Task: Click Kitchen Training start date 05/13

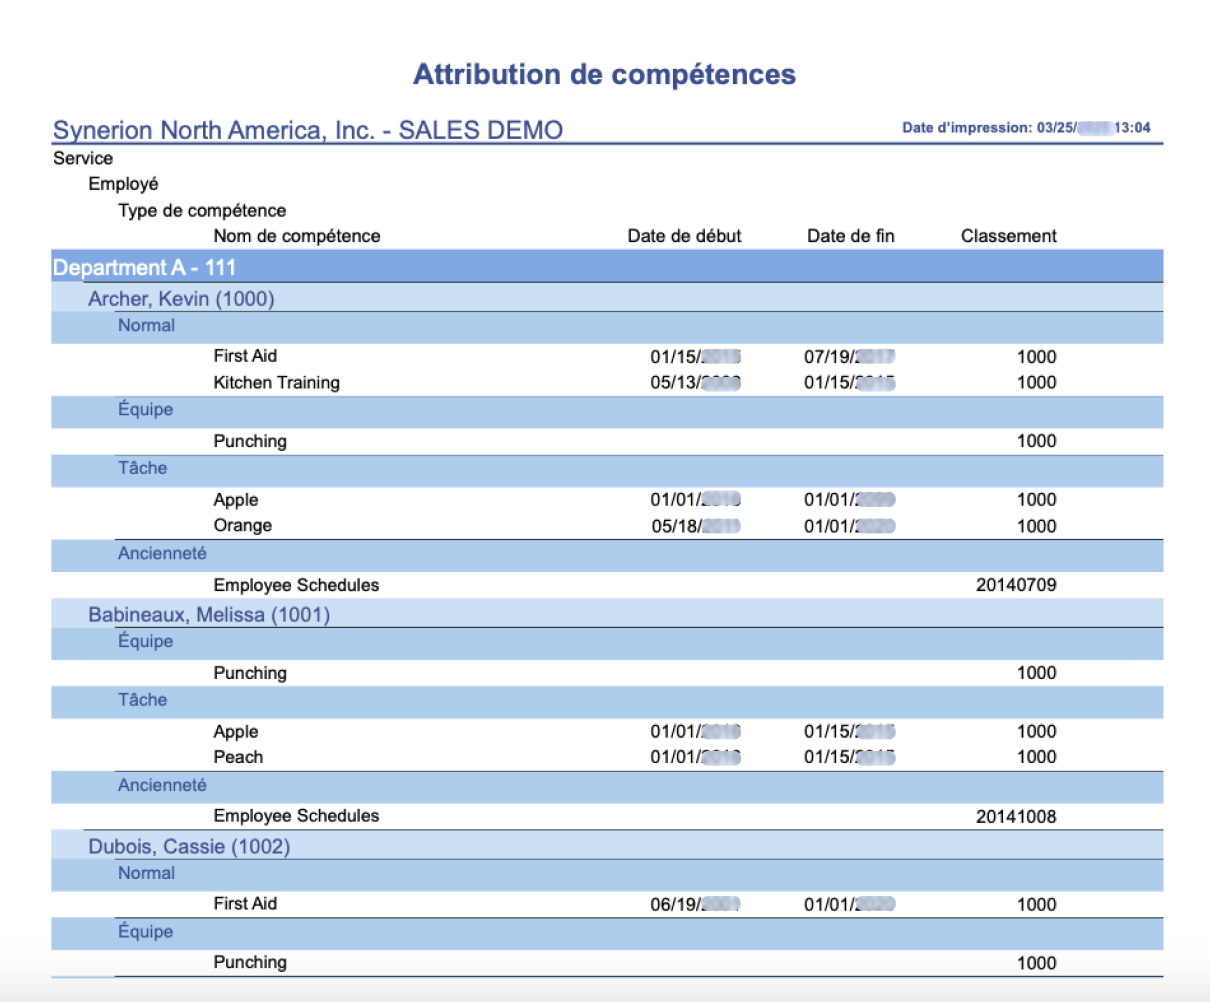Action: tap(695, 383)
